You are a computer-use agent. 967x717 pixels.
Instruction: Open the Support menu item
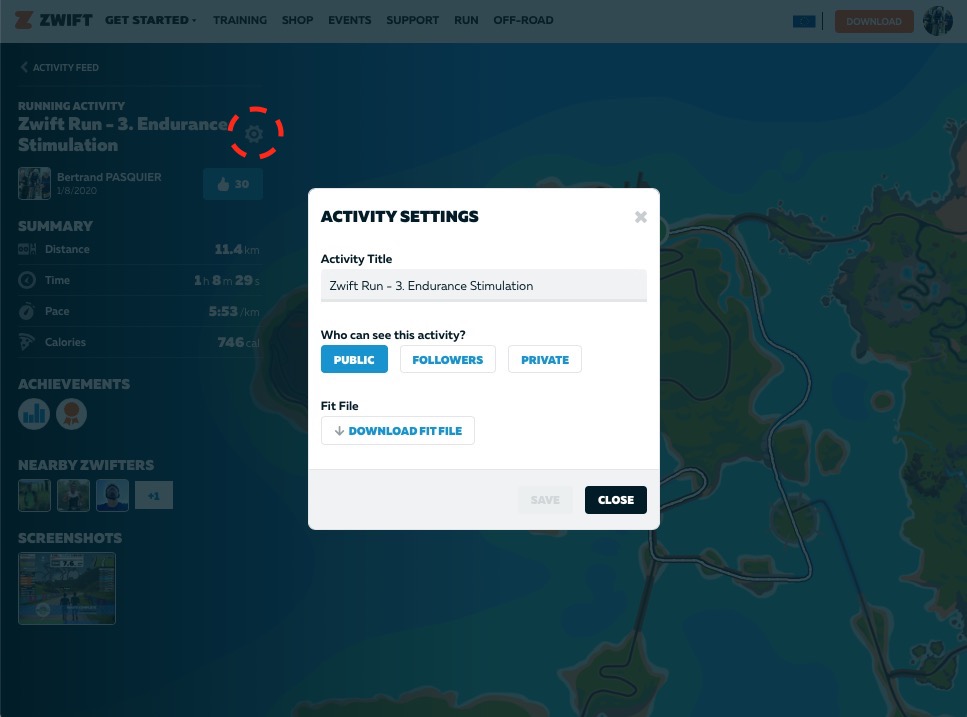pos(413,20)
